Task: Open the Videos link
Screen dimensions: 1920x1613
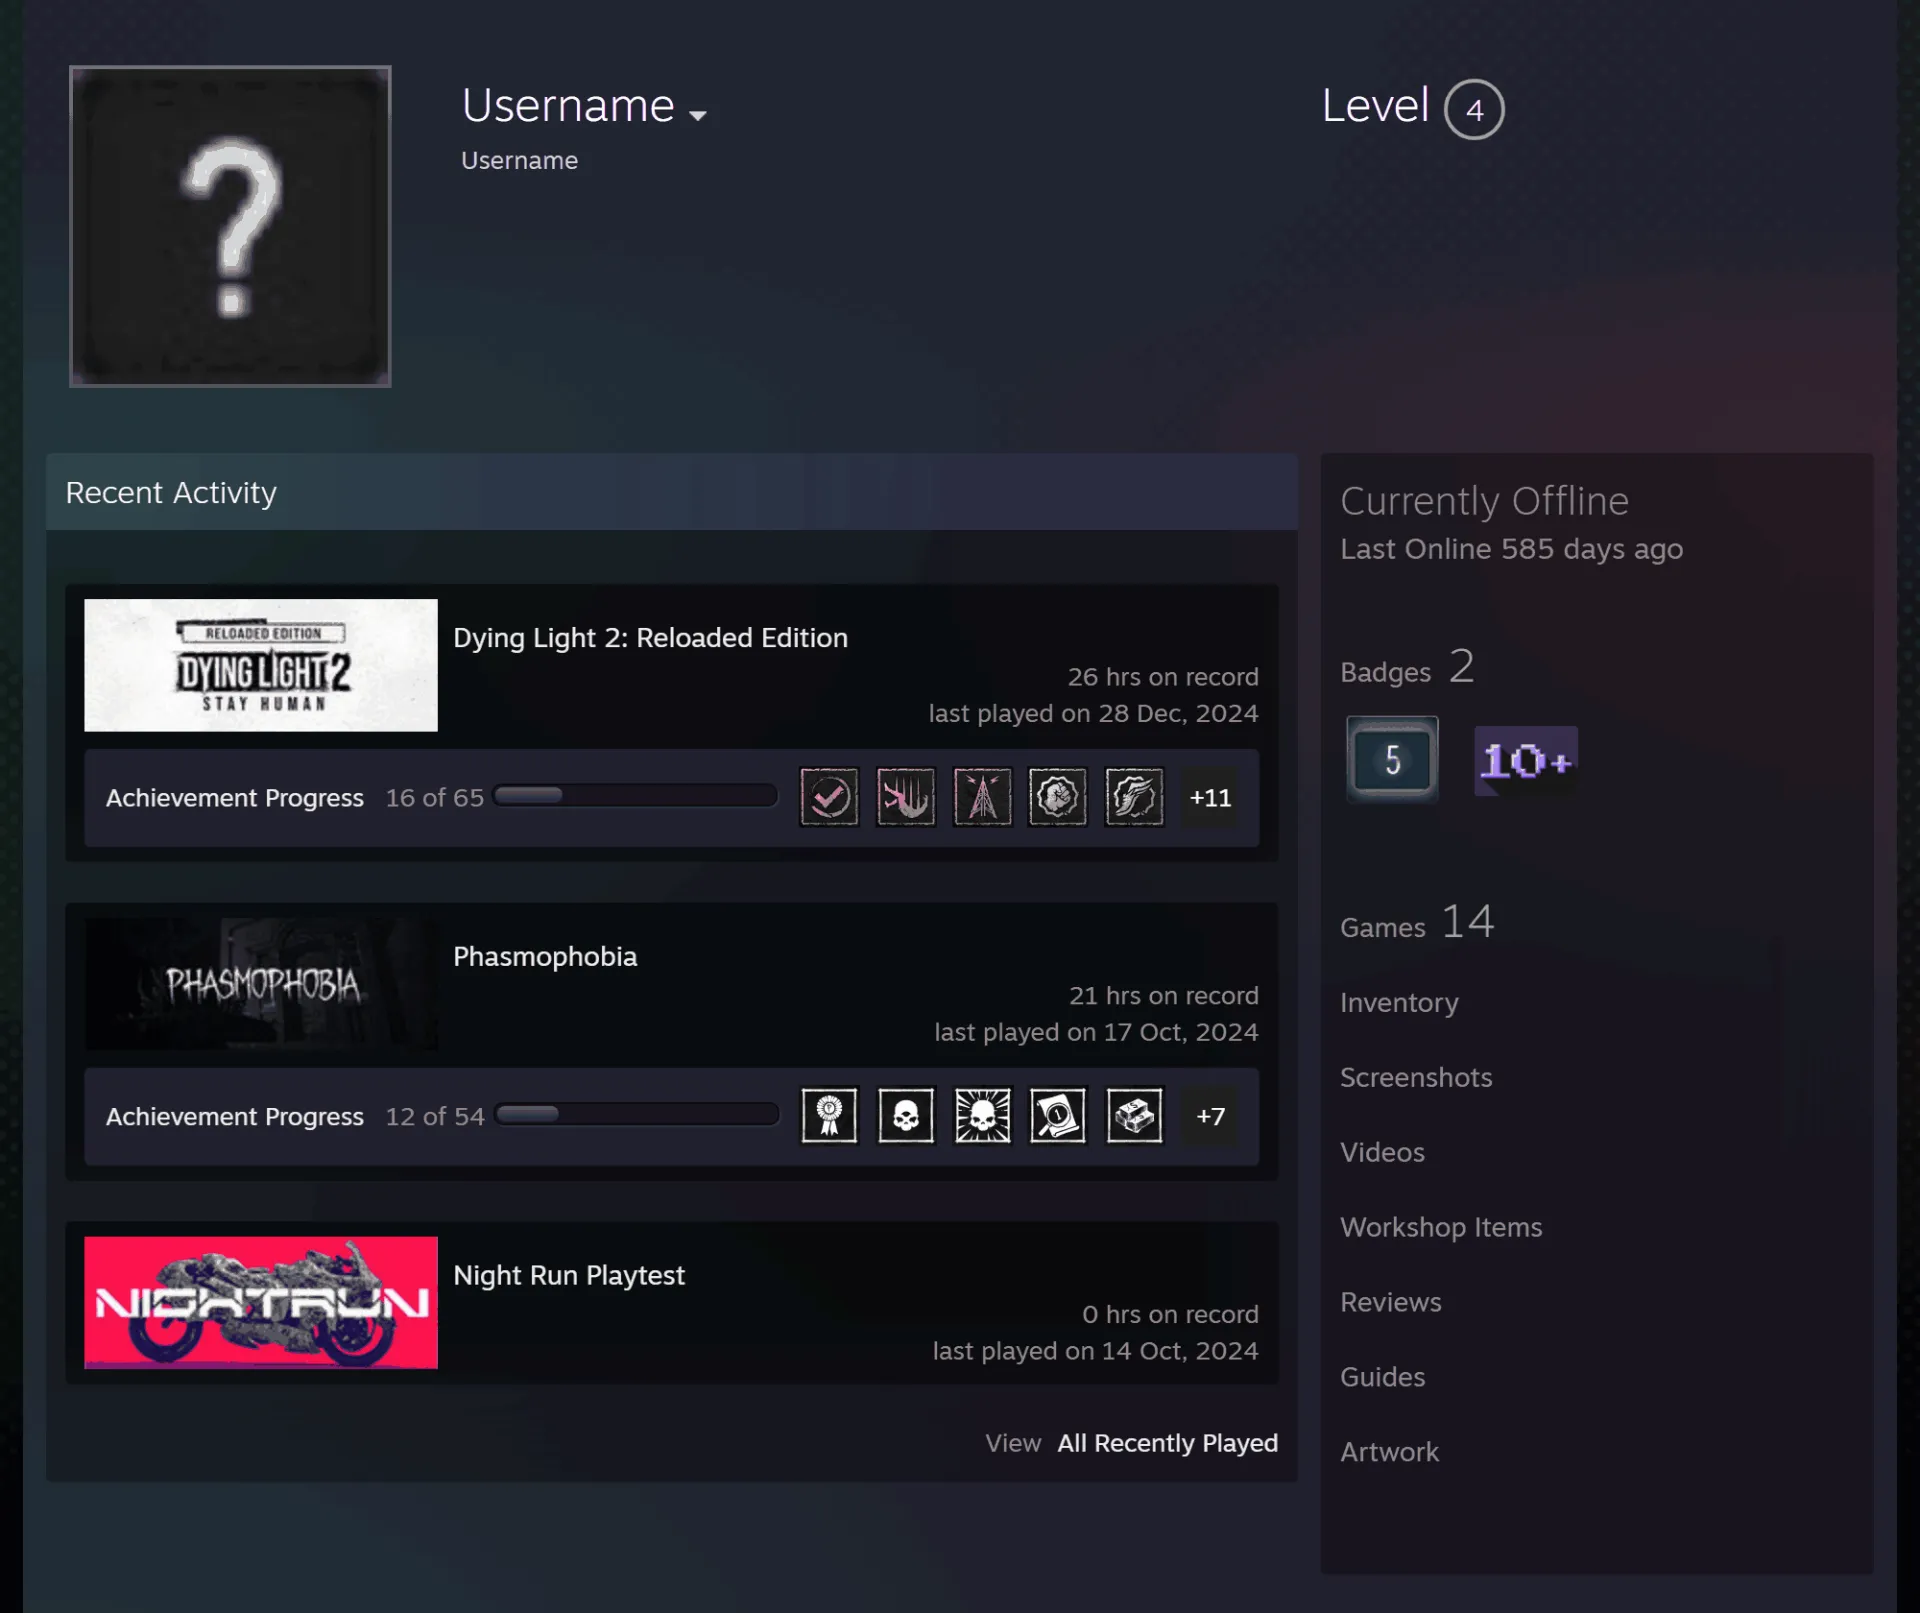Action: pyautogui.click(x=1382, y=1152)
